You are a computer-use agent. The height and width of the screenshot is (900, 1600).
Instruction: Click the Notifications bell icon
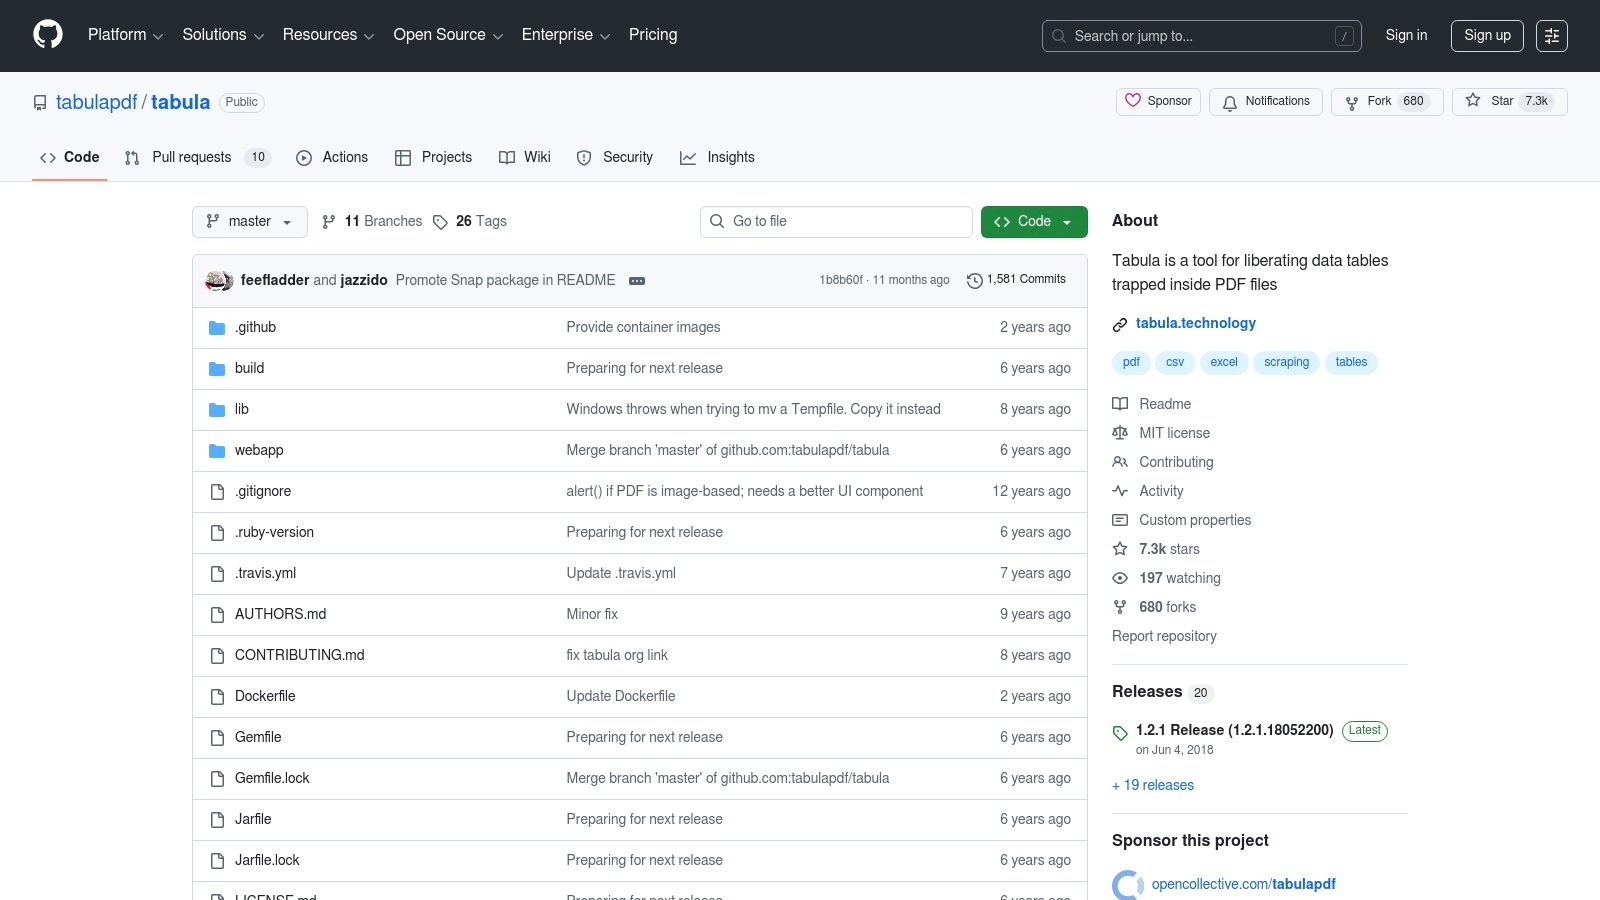1229,101
